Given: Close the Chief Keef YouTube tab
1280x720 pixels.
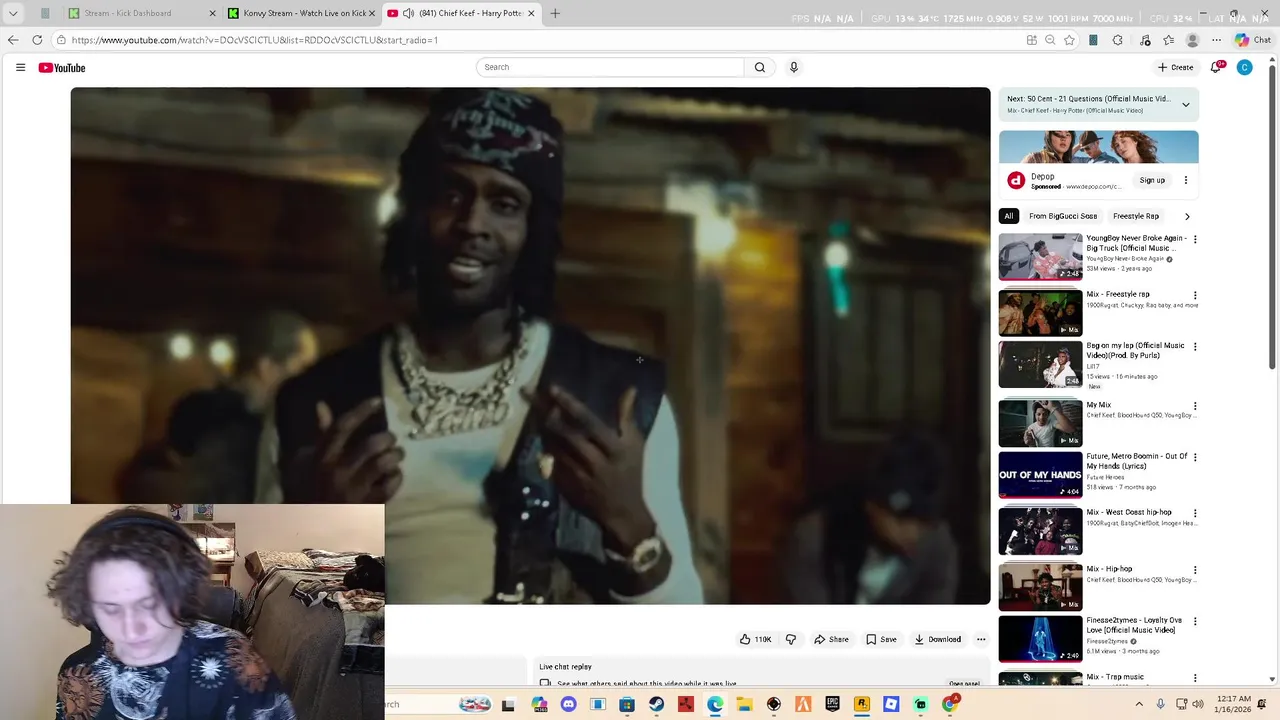Looking at the screenshot, I should click(531, 13).
